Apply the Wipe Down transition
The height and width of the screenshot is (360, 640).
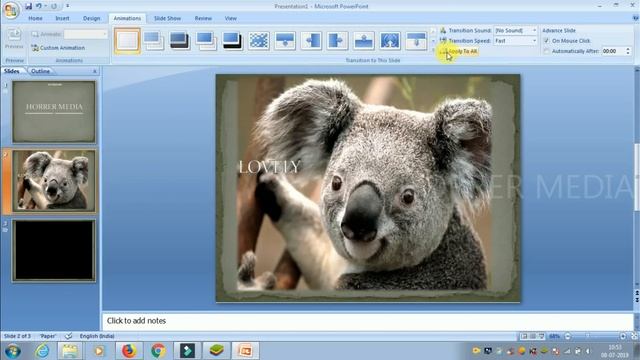pos(285,41)
